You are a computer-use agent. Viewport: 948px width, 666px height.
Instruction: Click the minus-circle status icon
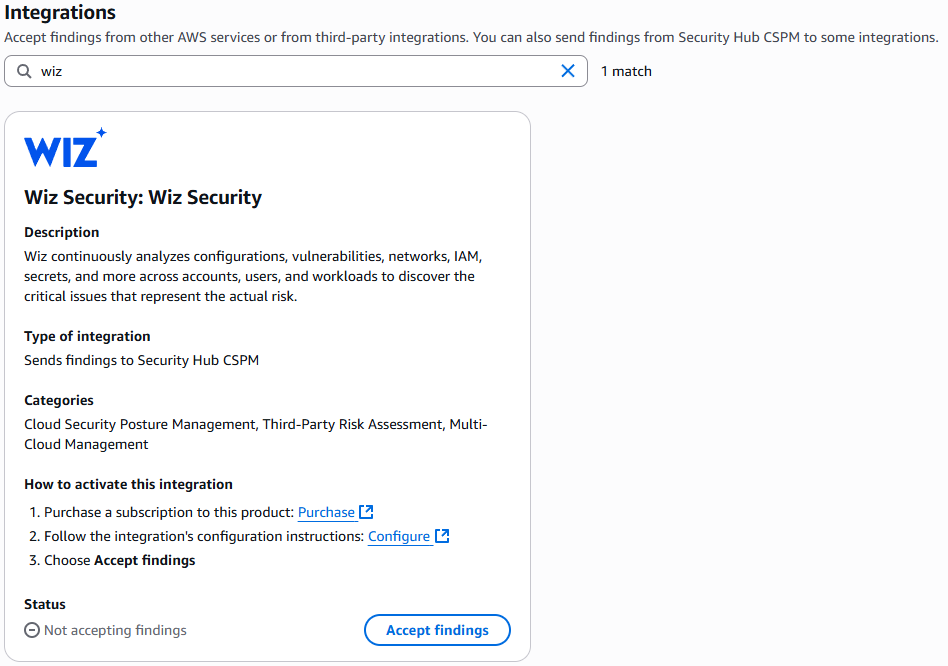coord(31,630)
